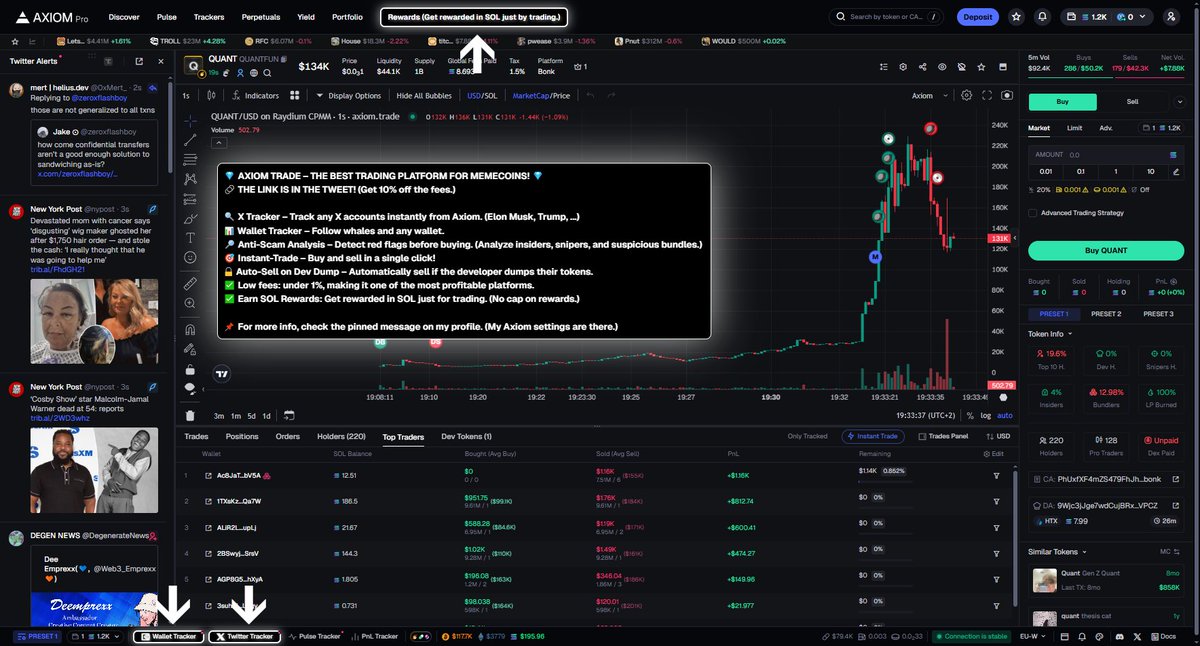The image size is (1200, 646).
Task: Enable Advanced Trading Strategy checkbox
Action: pos(1032,212)
